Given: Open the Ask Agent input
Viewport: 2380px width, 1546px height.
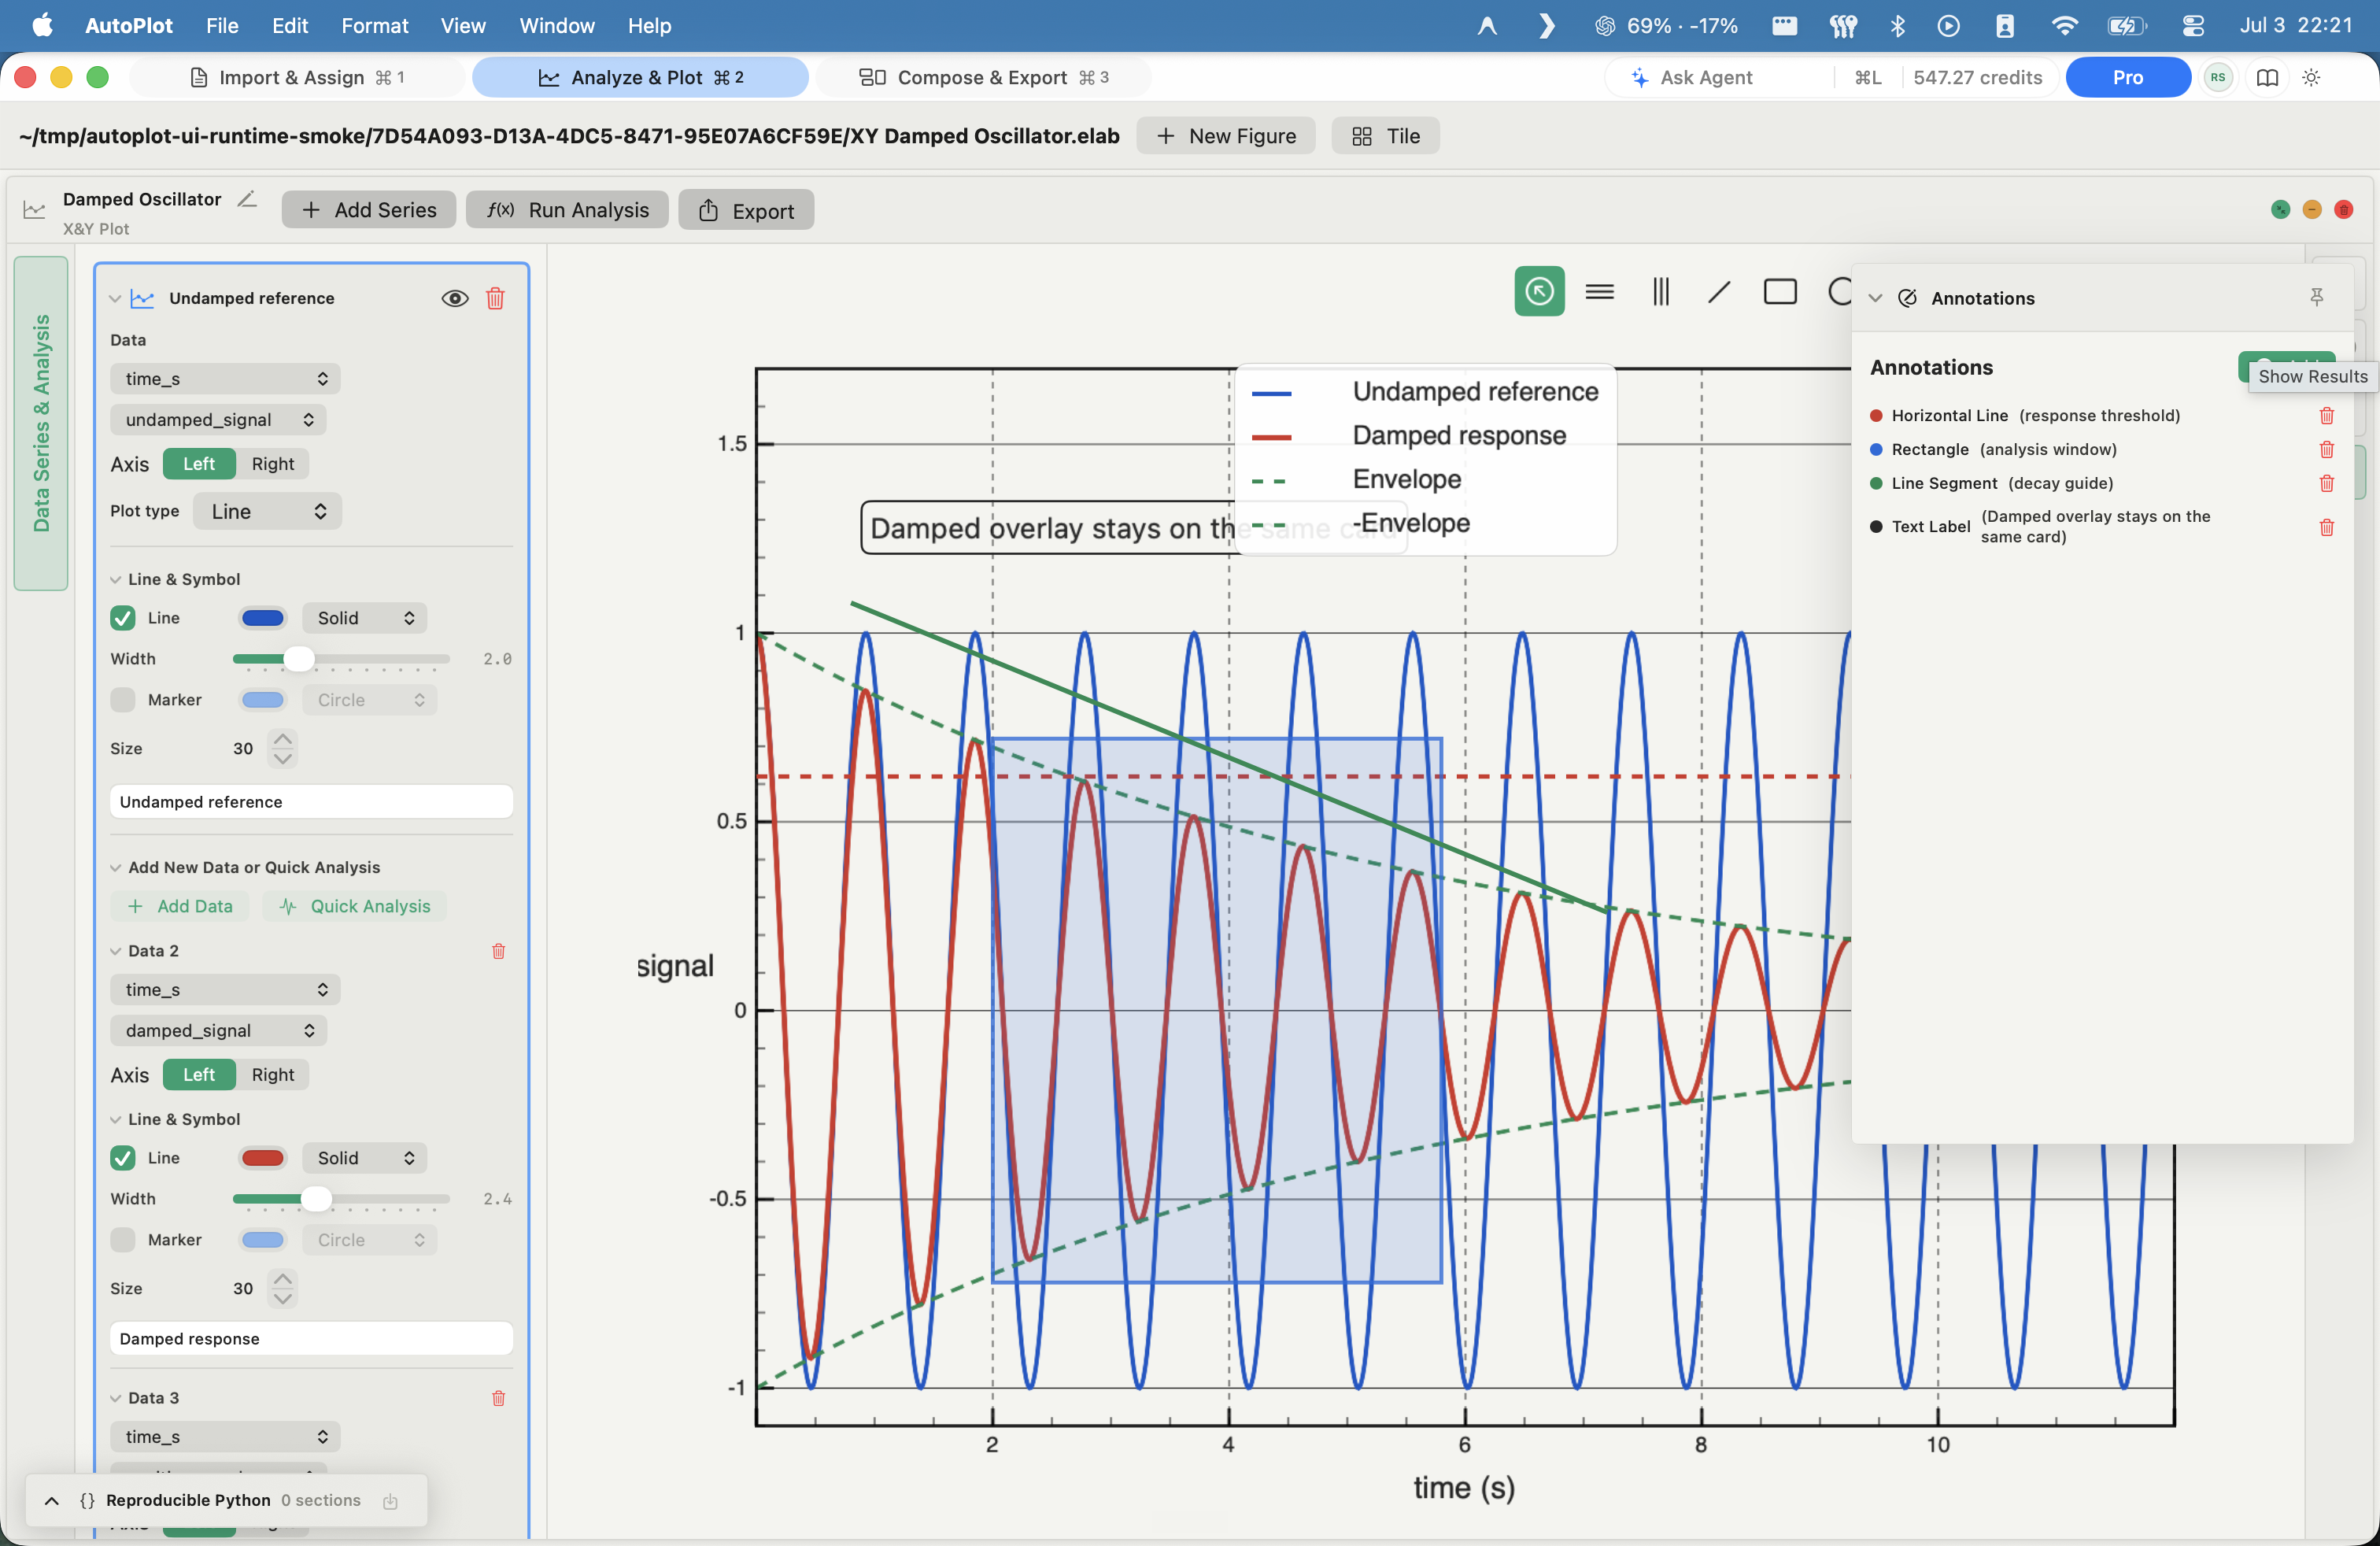Looking at the screenshot, I should pos(1718,77).
